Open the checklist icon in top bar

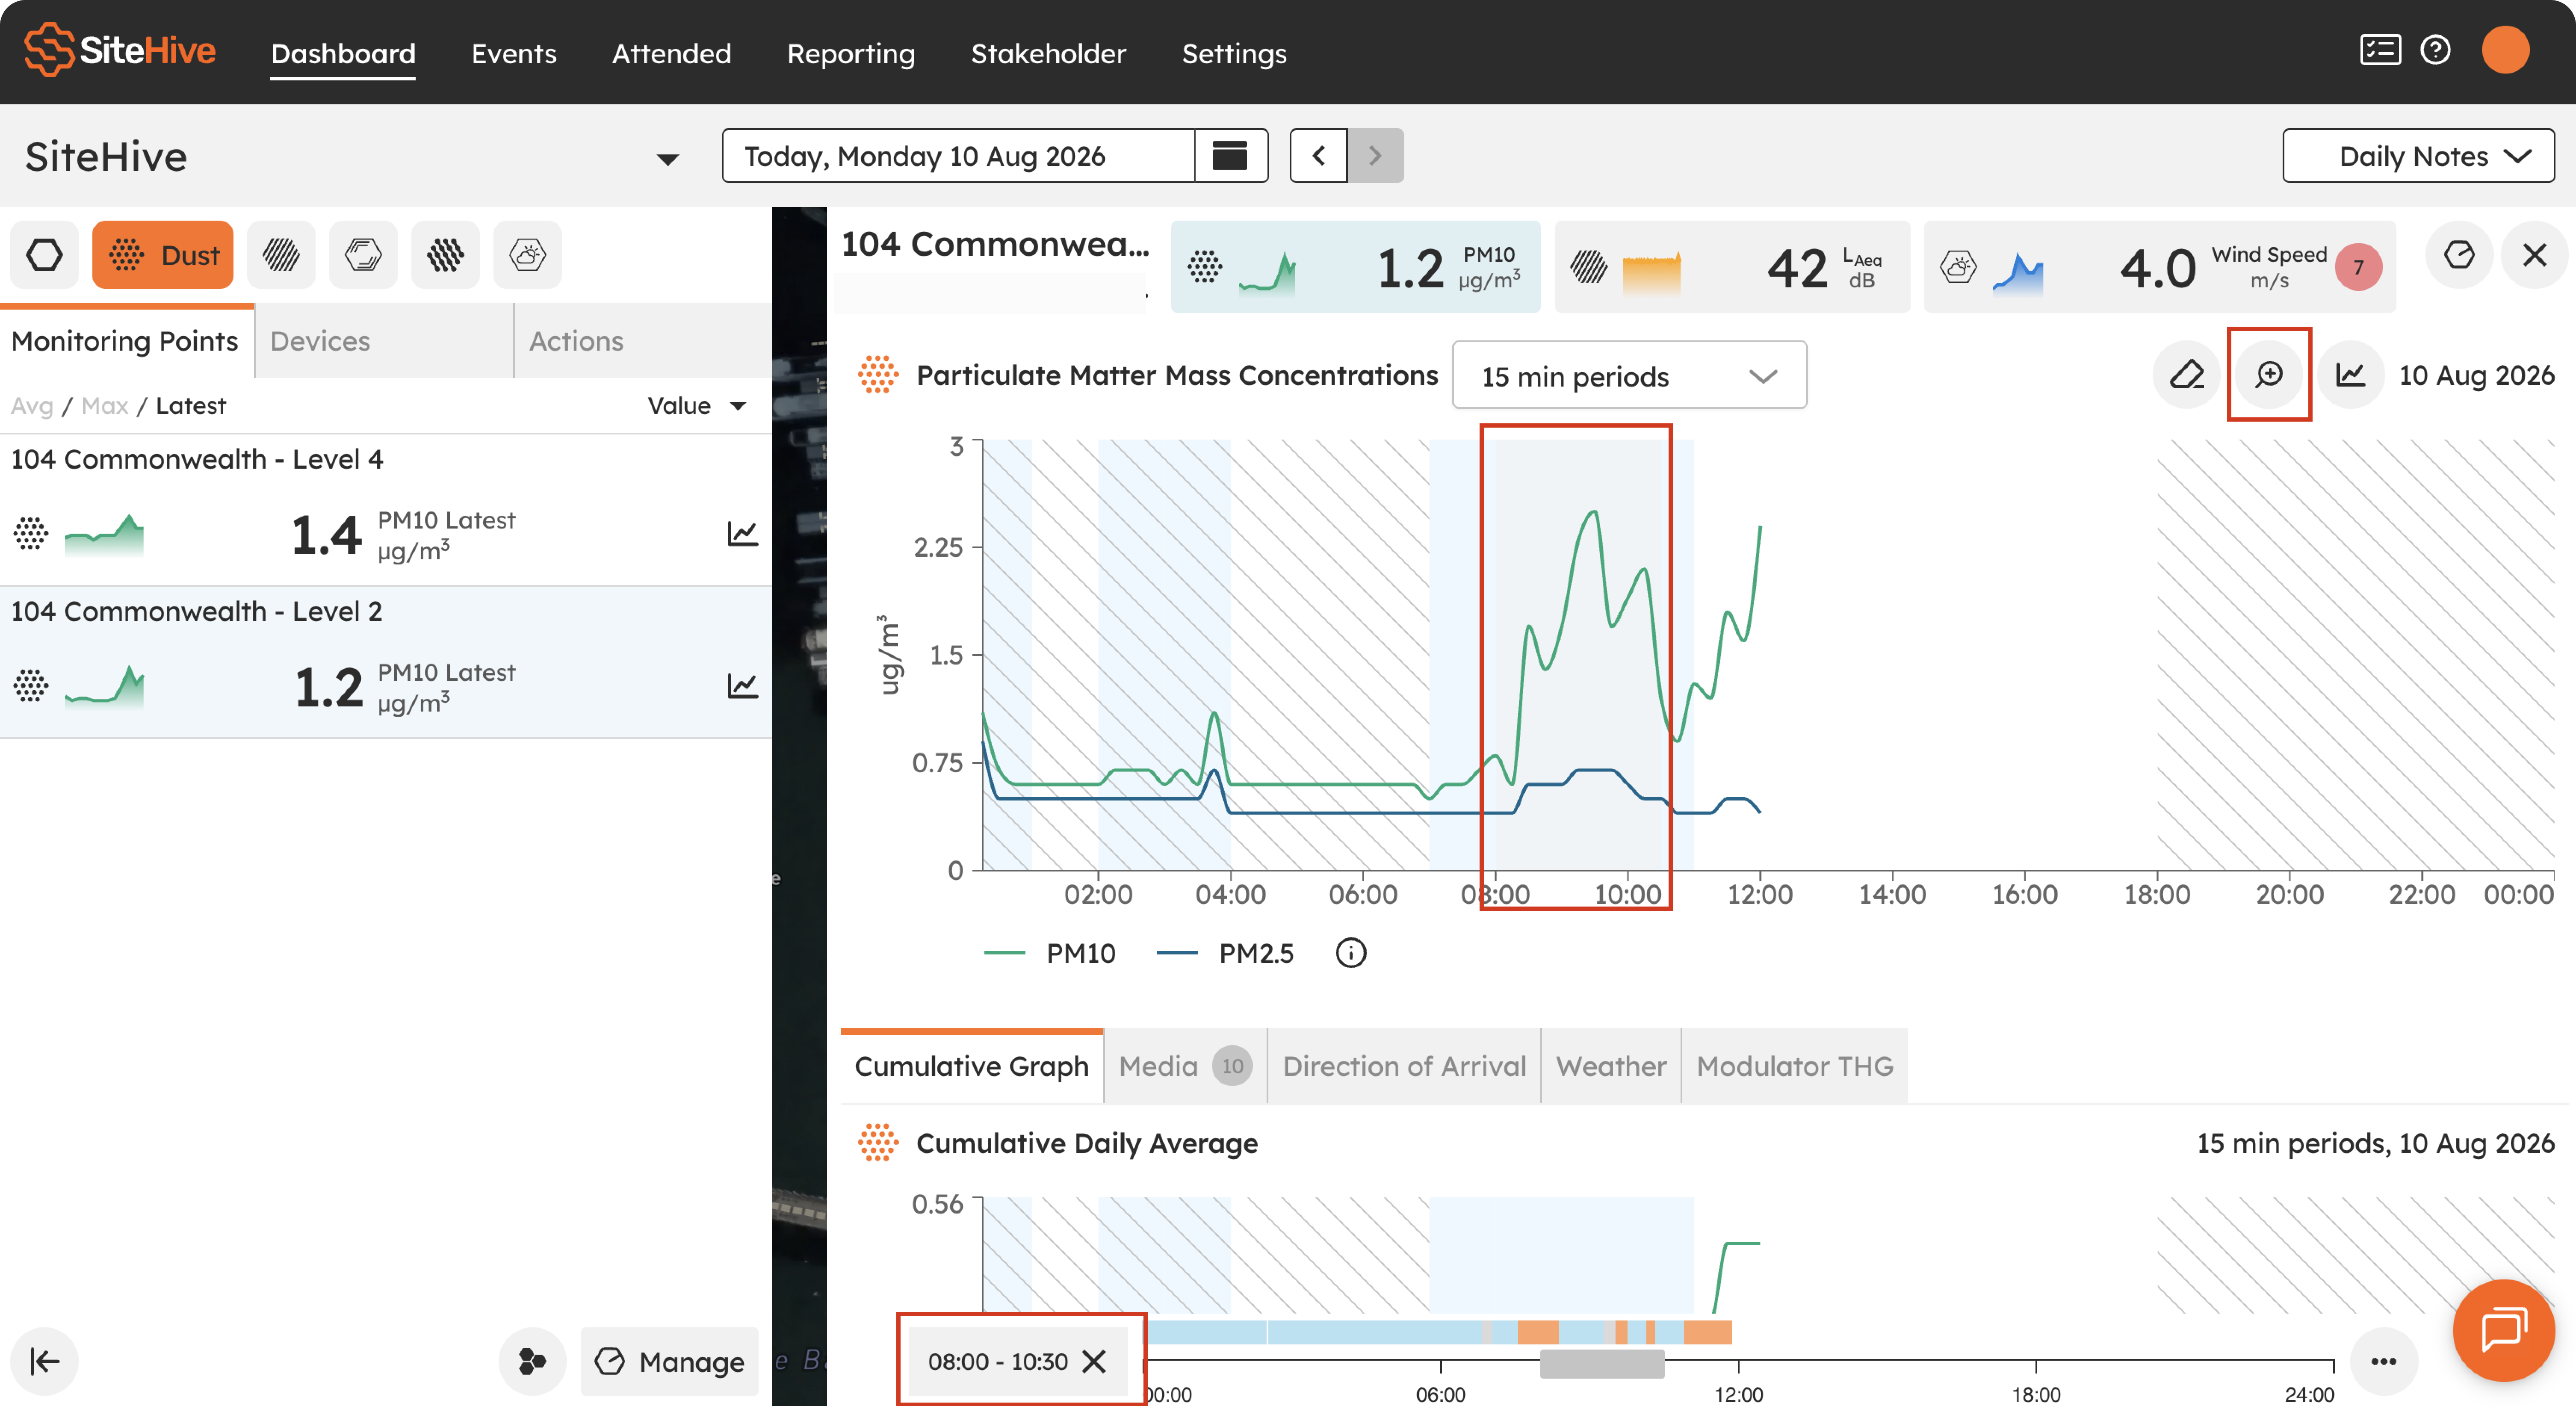point(2380,50)
